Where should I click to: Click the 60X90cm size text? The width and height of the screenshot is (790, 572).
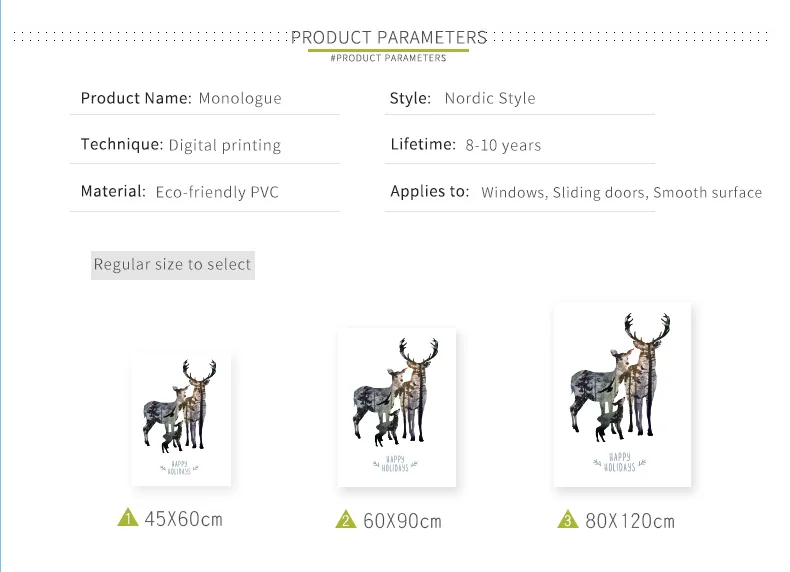[402, 521]
